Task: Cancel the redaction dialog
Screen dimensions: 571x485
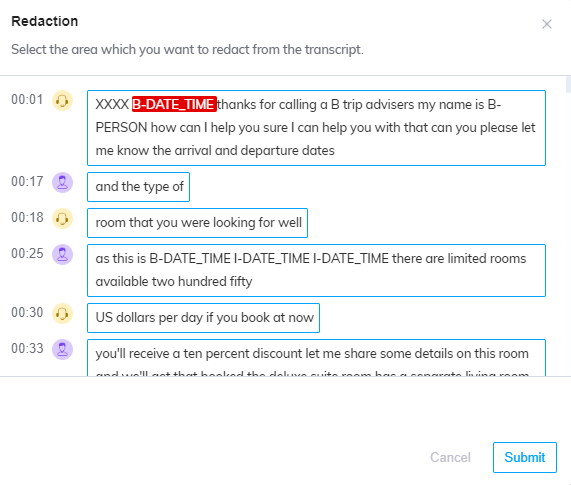Action: tap(450, 457)
